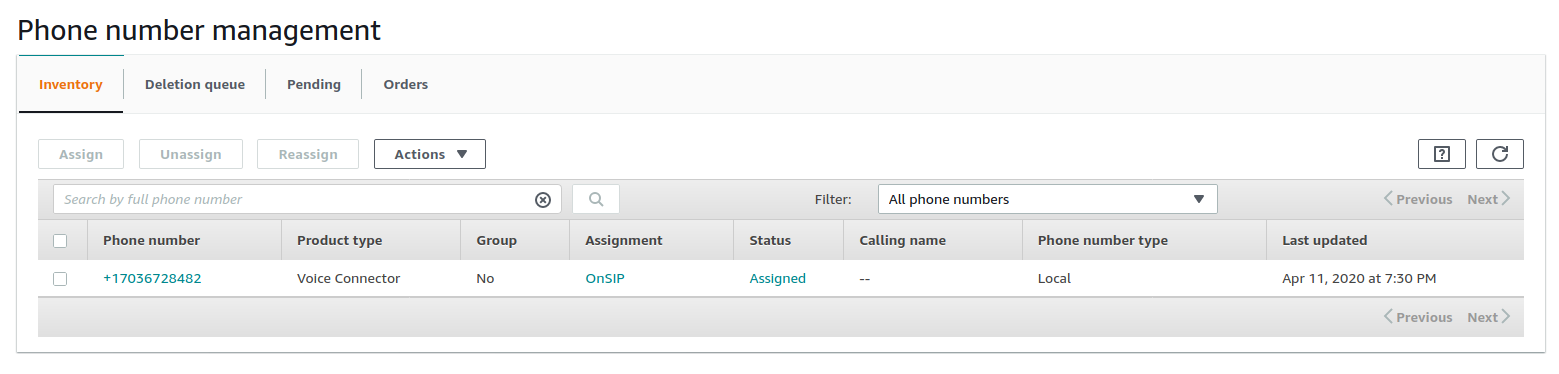
Task: Toggle the select-all checkbox in table header
Action: pos(60,241)
